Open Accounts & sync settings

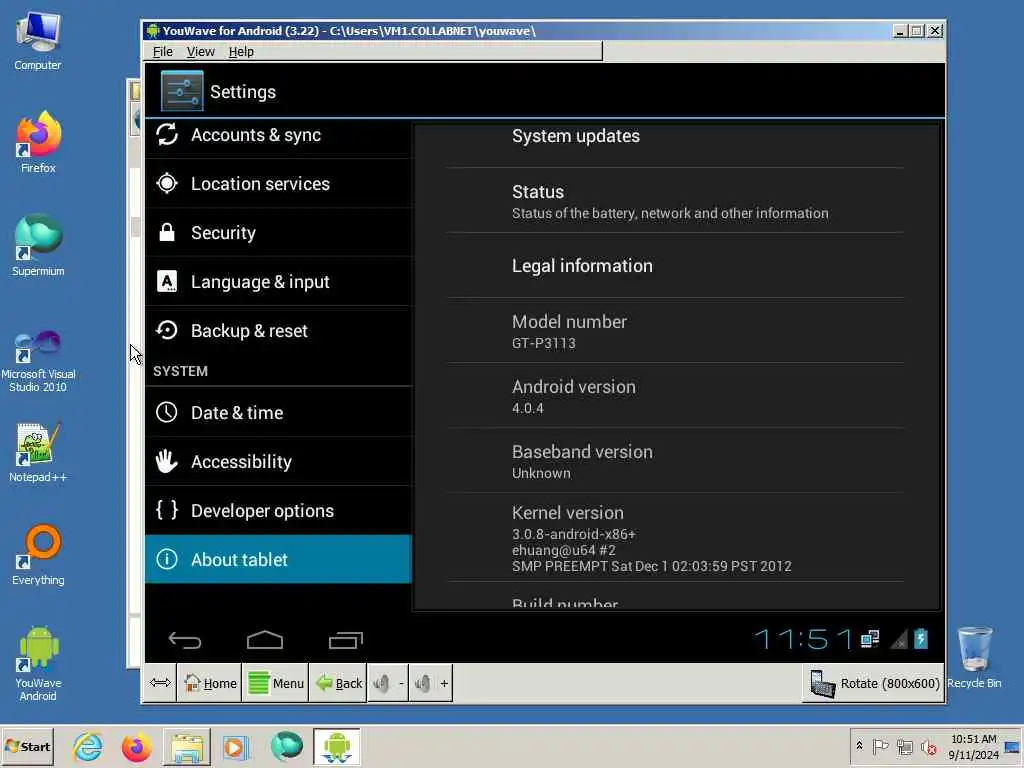tap(279, 135)
